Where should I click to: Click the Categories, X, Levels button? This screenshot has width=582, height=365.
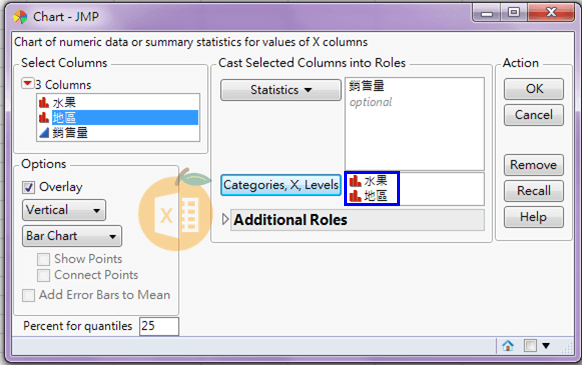point(281,185)
